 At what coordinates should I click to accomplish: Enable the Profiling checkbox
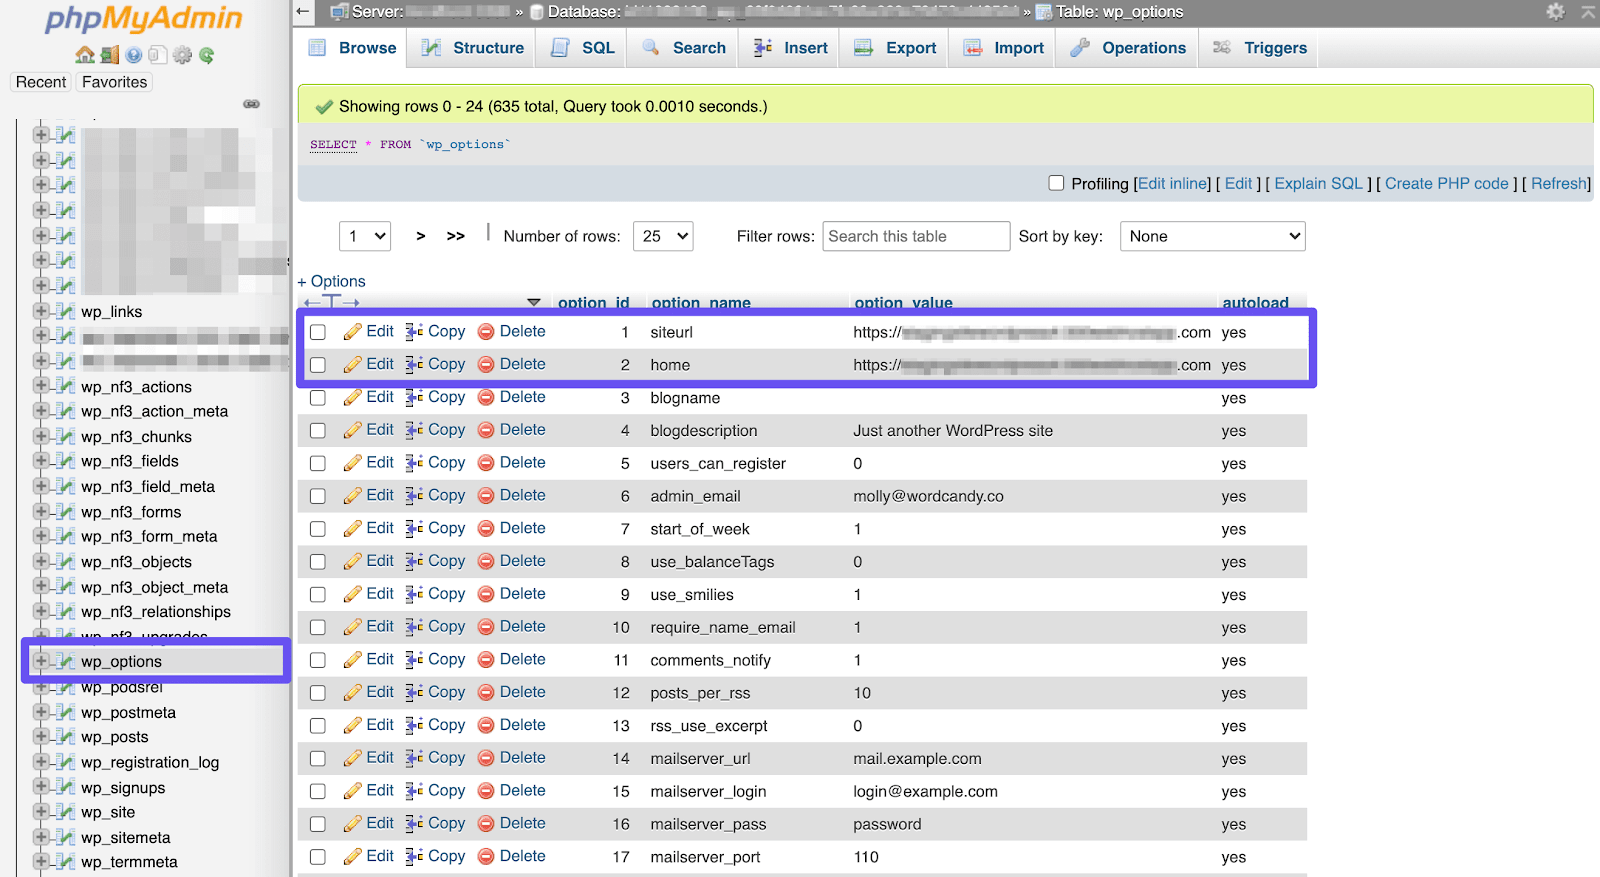[x=1056, y=183]
